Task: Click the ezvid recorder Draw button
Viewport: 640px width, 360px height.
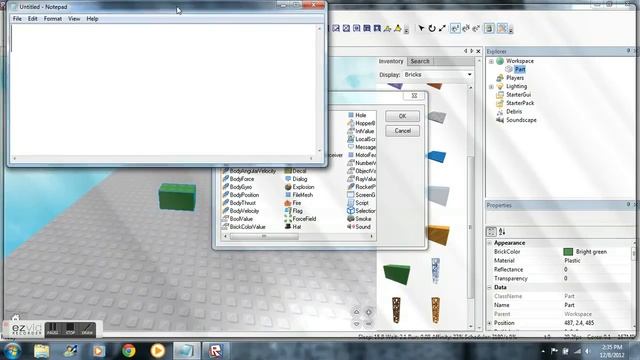Action: (87, 329)
